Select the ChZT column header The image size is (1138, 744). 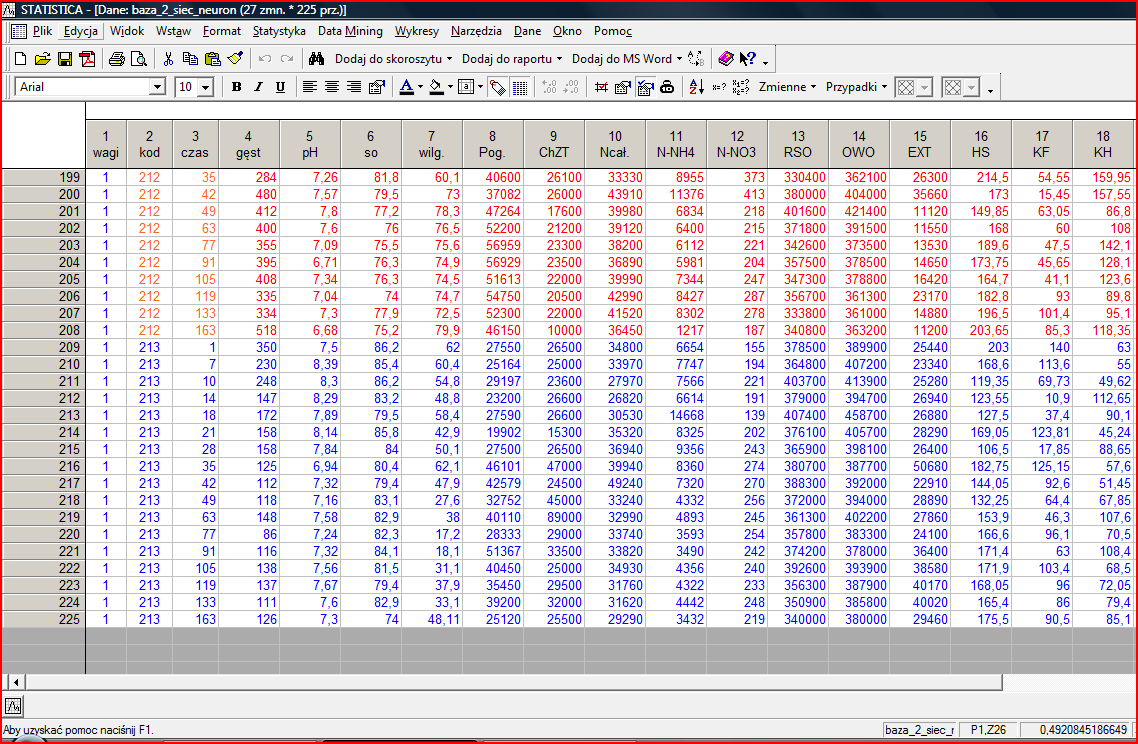[553, 144]
